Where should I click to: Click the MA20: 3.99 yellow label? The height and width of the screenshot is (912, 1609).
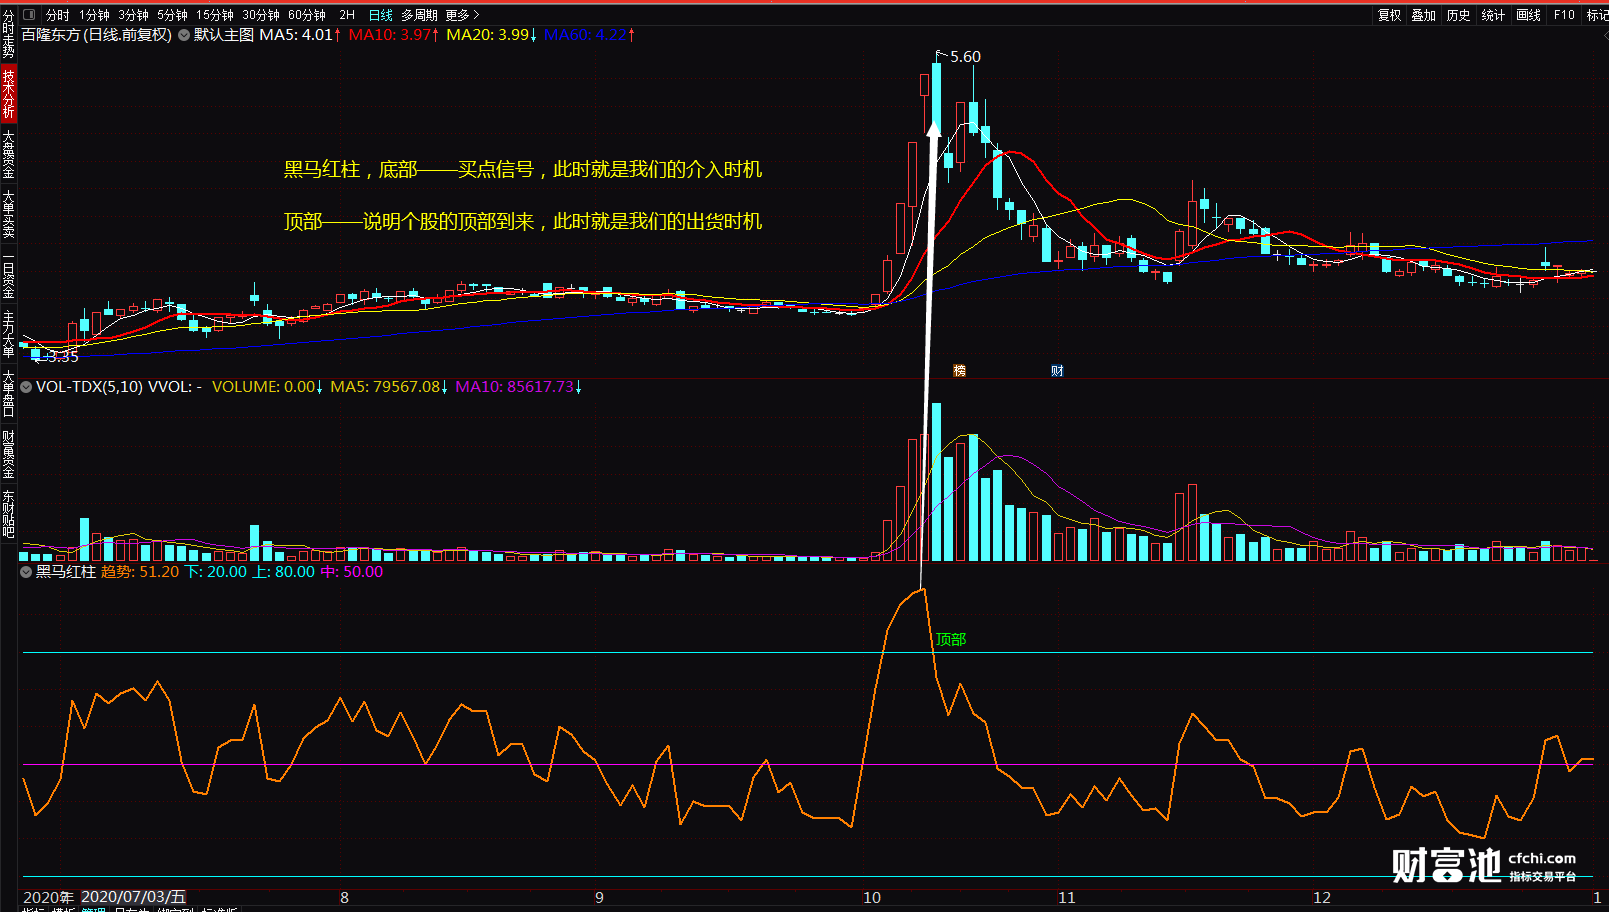pyautogui.click(x=492, y=35)
